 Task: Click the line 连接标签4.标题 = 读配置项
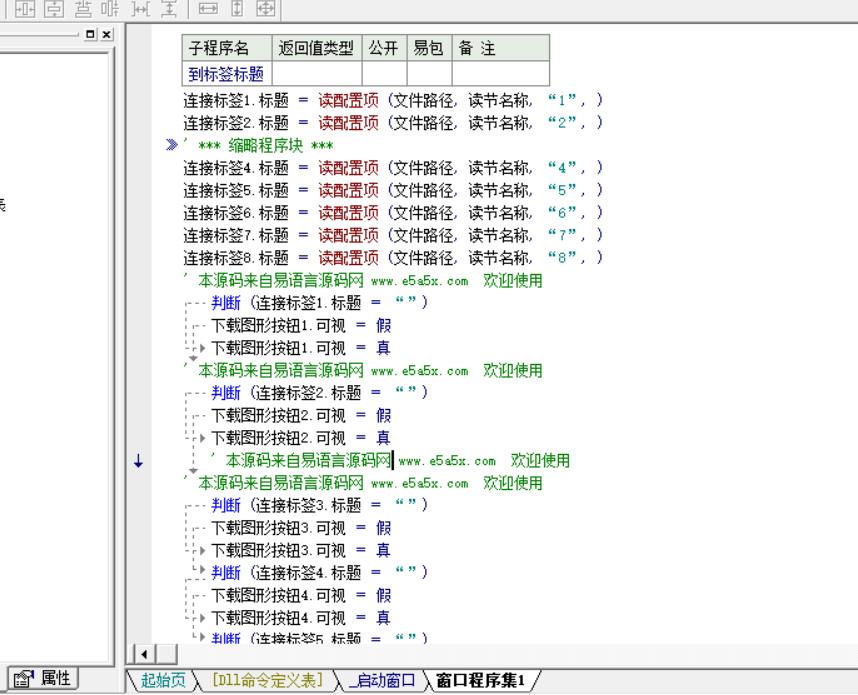point(393,167)
